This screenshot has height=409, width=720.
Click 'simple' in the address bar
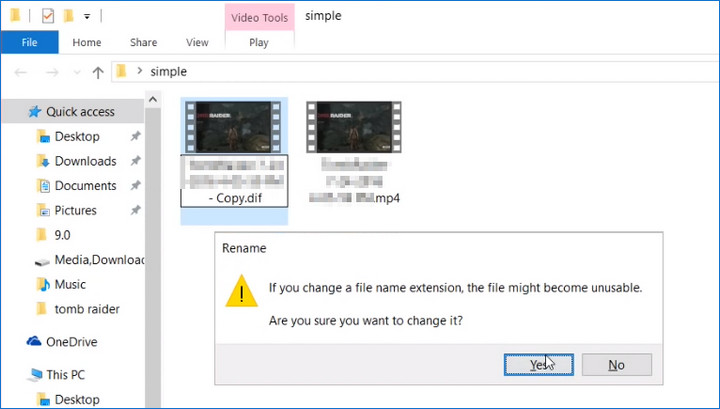tap(169, 72)
